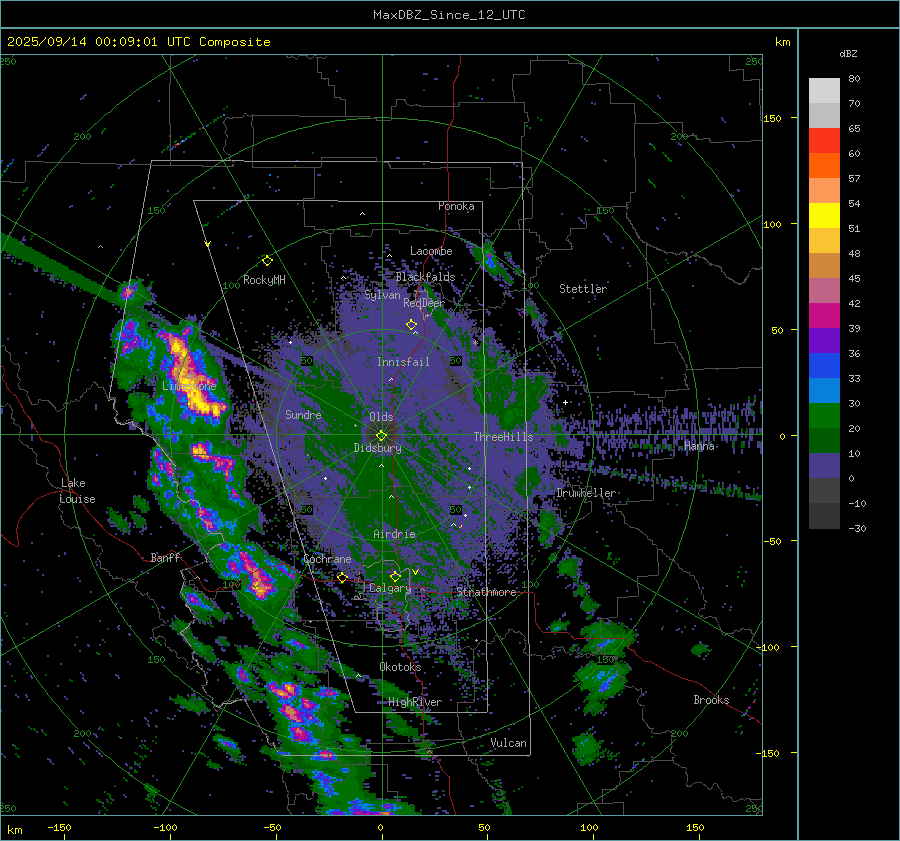
Task: Pick the bright green 20-30 dBZ legend swatch
Action: tap(824, 416)
